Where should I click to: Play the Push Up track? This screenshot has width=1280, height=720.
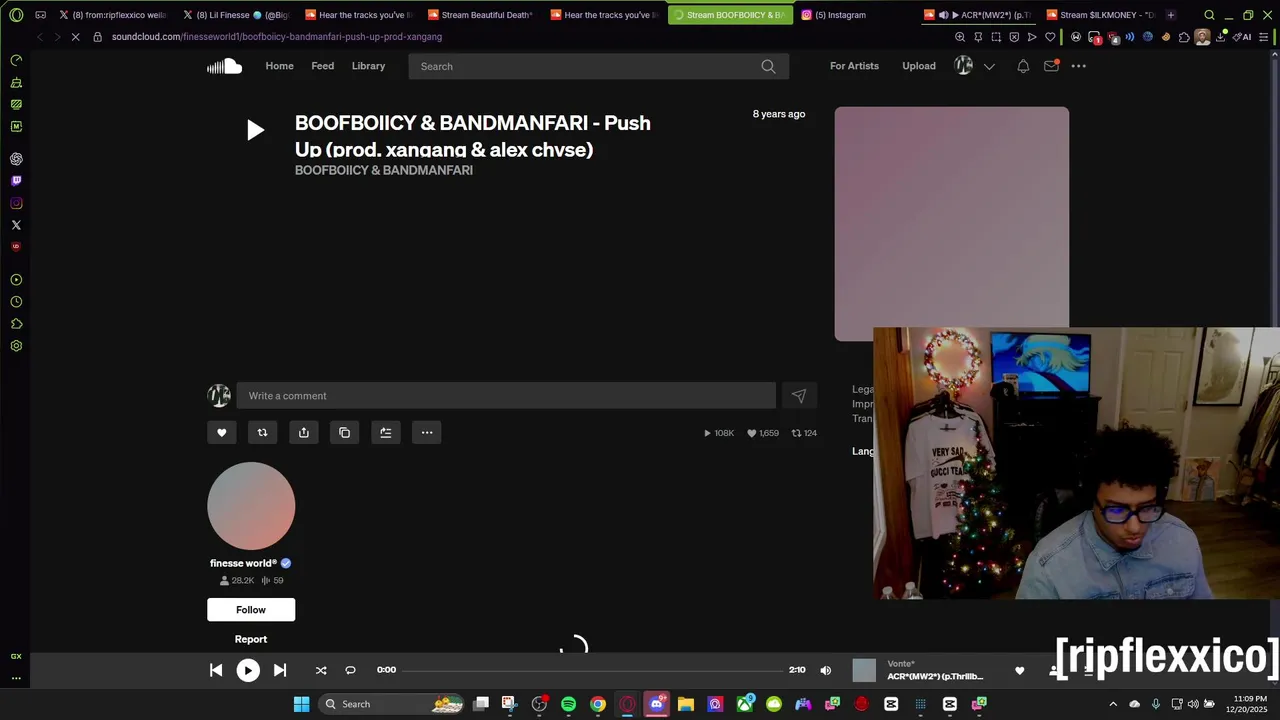pos(255,130)
